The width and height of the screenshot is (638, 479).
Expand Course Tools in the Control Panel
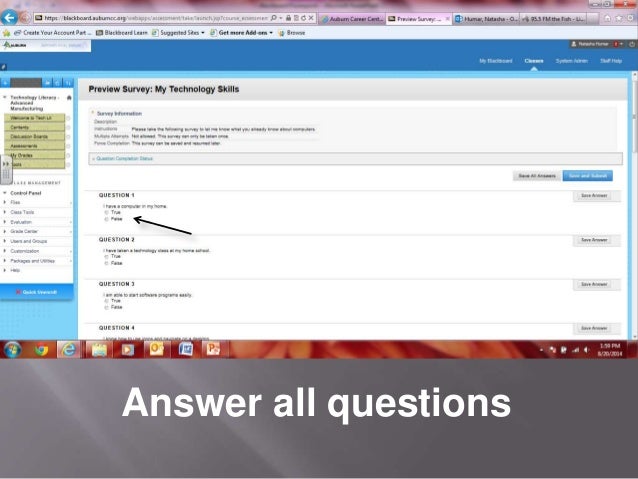(5, 212)
